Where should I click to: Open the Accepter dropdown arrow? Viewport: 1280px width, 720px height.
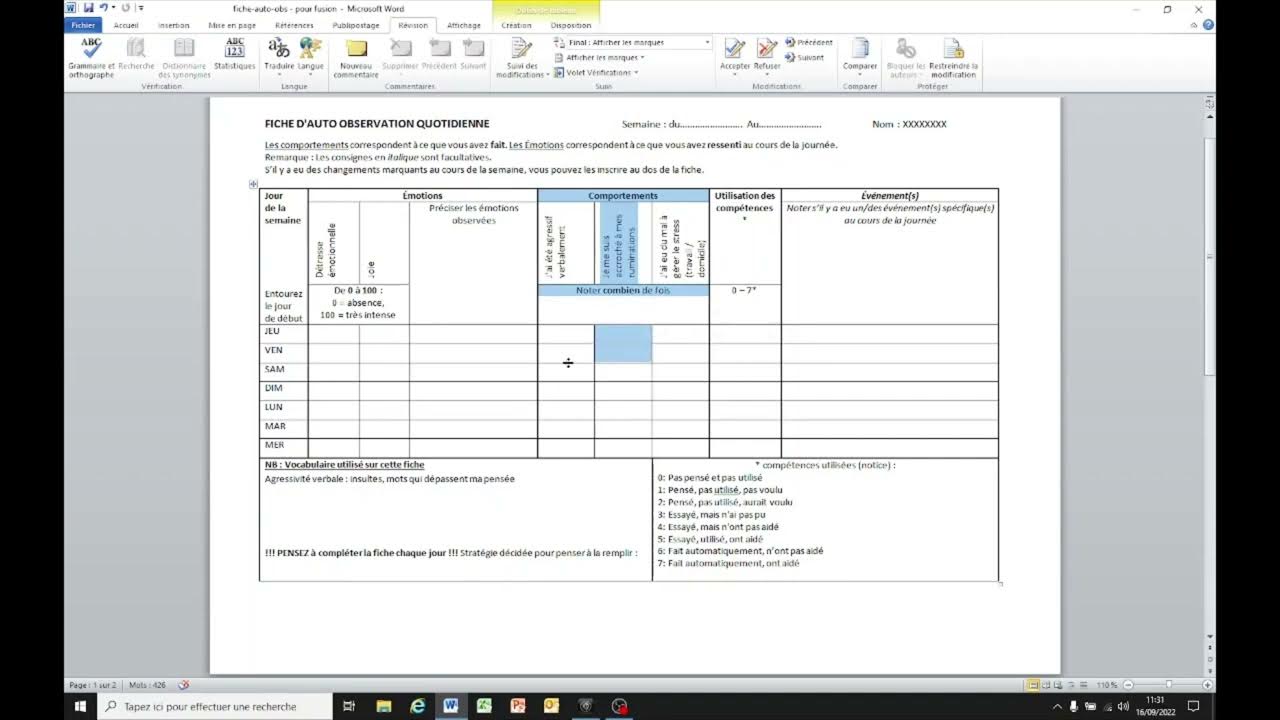[735, 74]
